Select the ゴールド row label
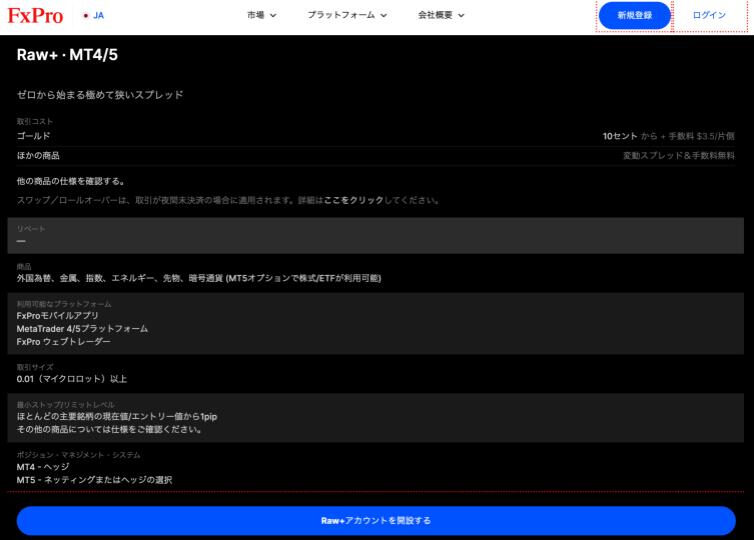Image resolution: width=754 pixels, height=540 pixels. (x=33, y=136)
